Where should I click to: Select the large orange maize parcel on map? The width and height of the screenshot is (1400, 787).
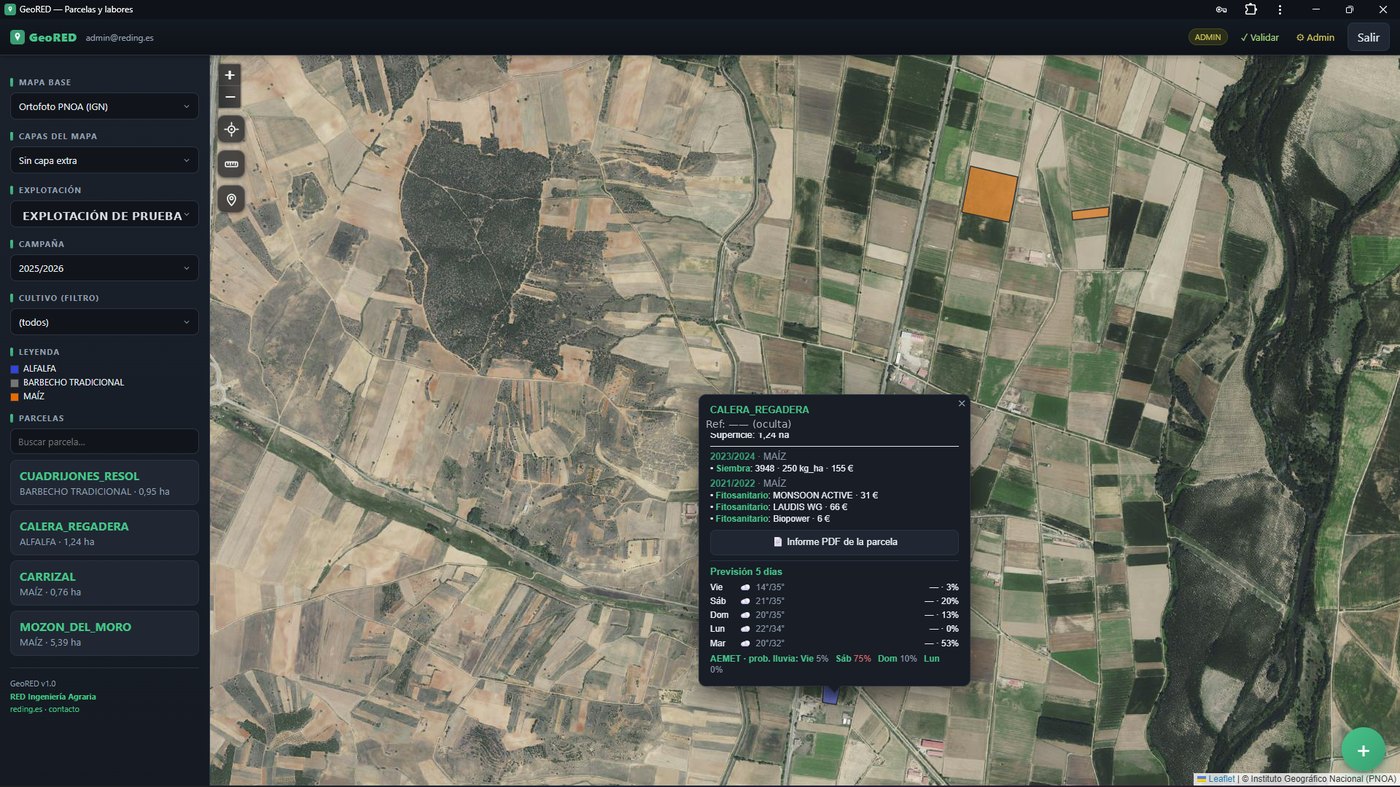(989, 193)
